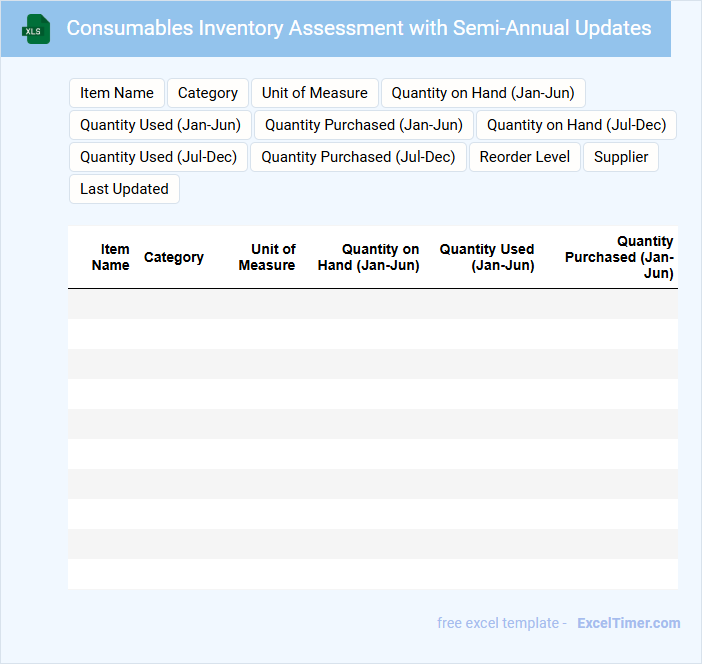
Task: Select the Quantity Used (Jul-Dec) tag
Action: pos(158,157)
